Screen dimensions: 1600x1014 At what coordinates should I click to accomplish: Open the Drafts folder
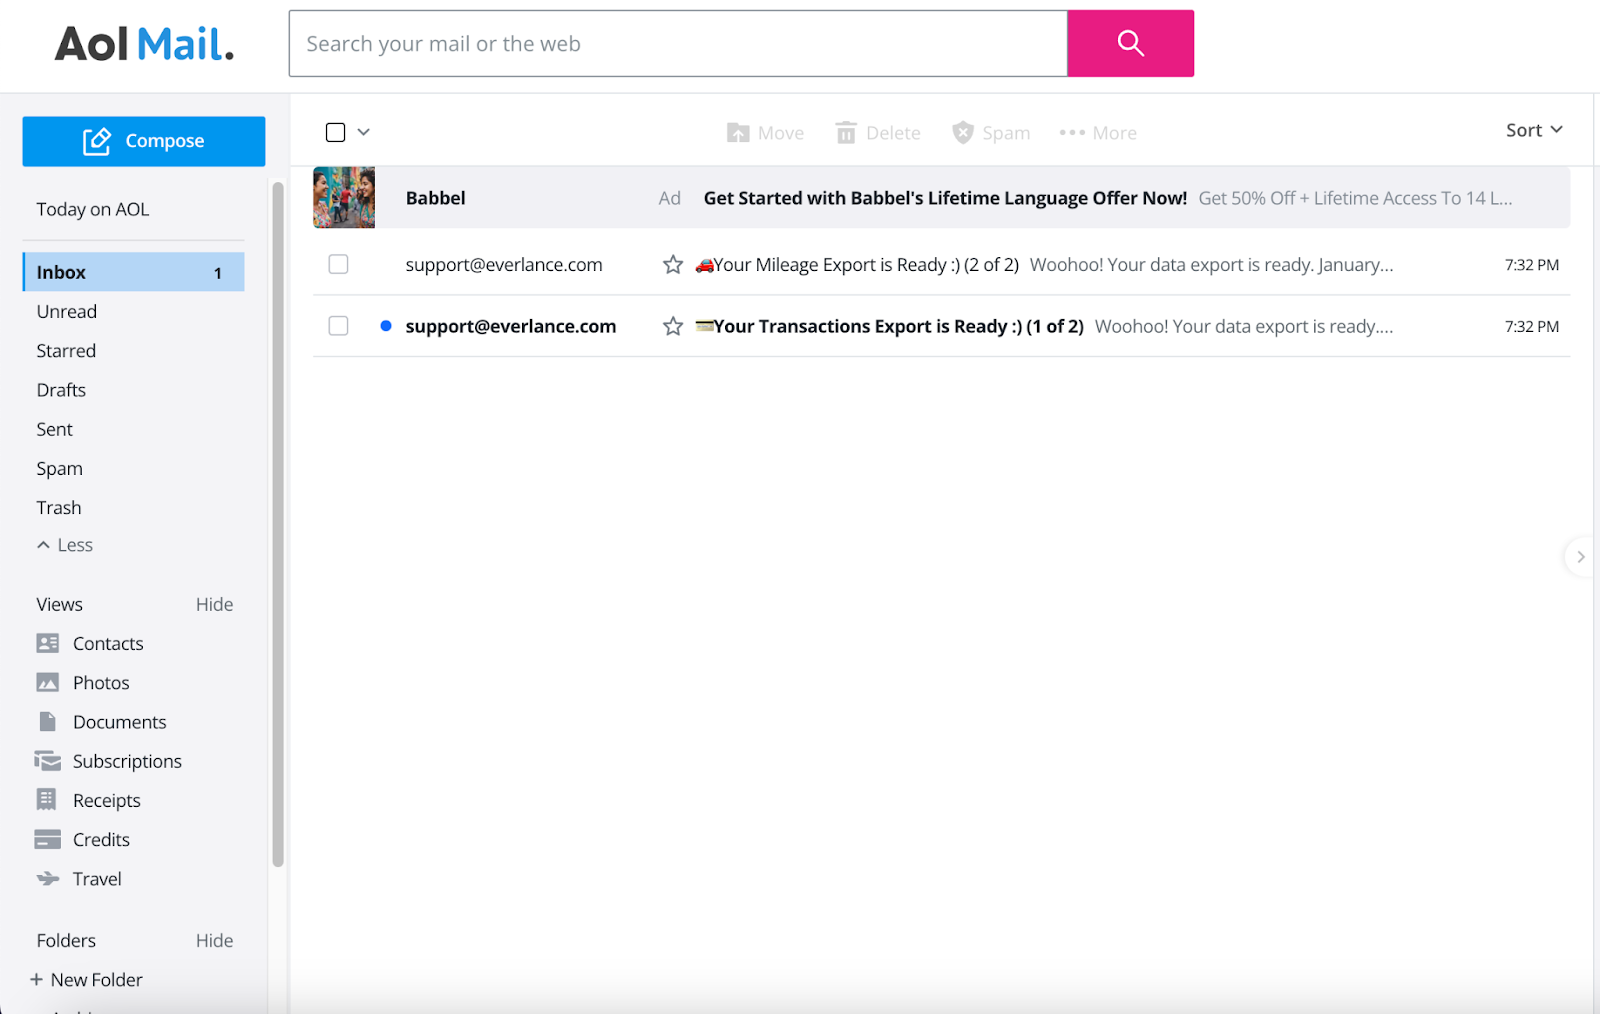61,390
